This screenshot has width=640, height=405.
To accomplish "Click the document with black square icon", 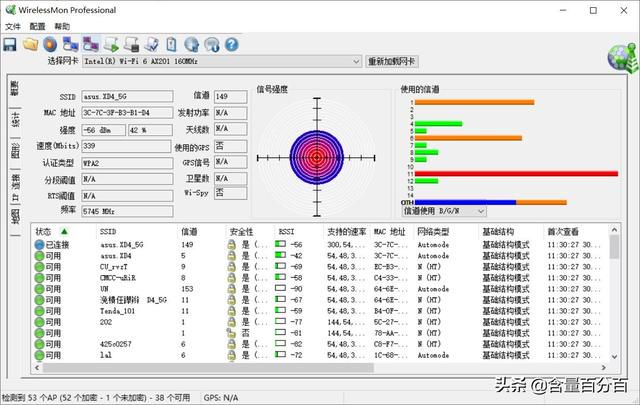I will point(131,44).
